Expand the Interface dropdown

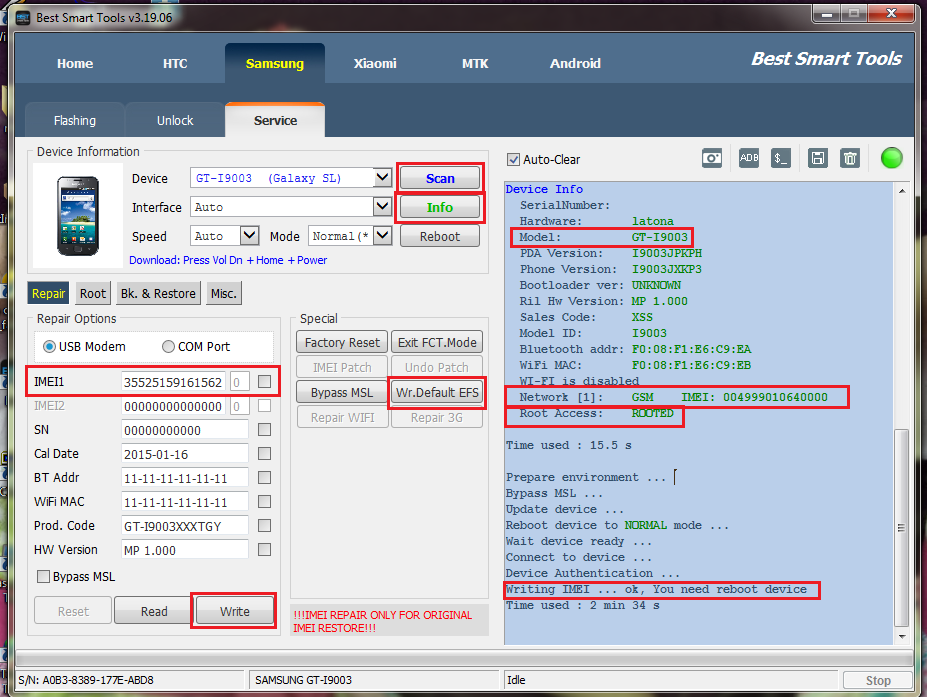383,206
